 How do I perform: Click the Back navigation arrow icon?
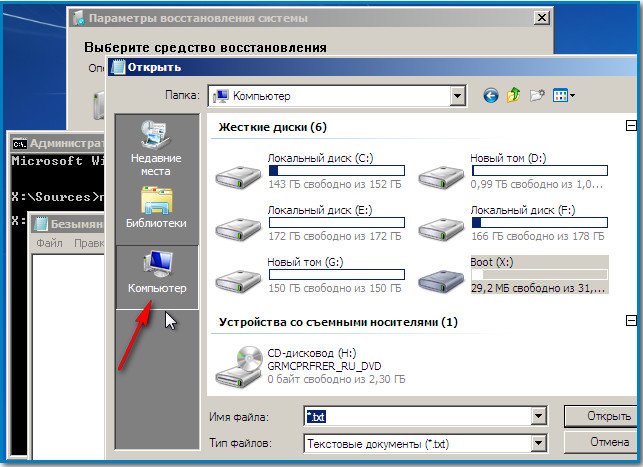pyautogui.click(x=490, y=96)
